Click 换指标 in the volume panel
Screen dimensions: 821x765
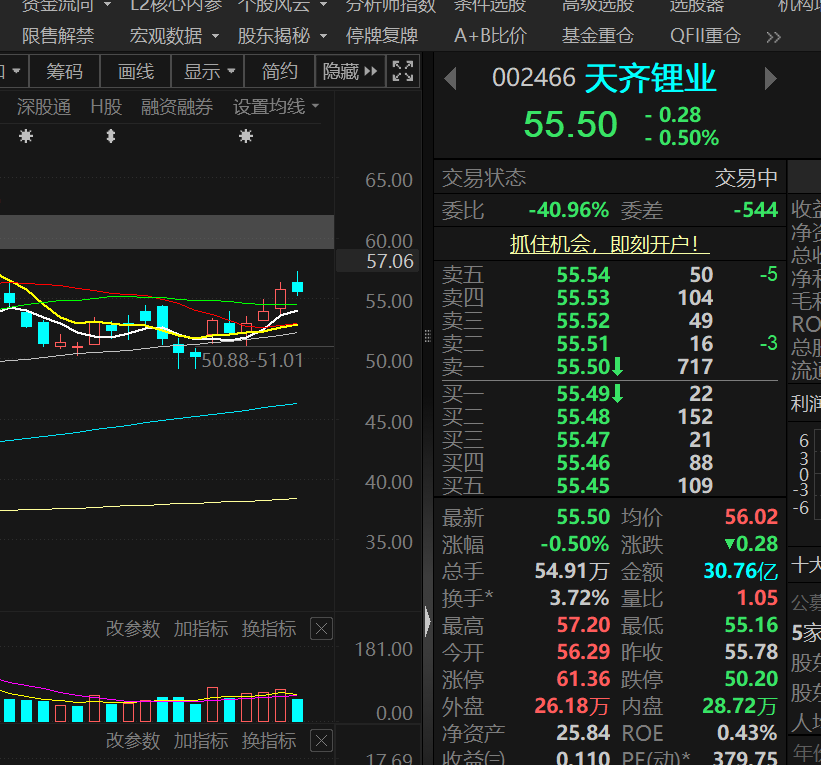(269, 628)
